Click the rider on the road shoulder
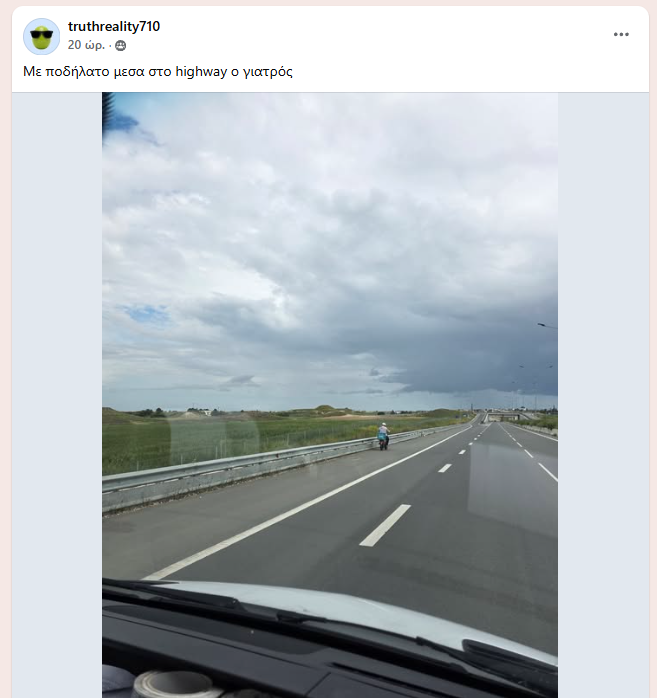 tap(383, 436)
